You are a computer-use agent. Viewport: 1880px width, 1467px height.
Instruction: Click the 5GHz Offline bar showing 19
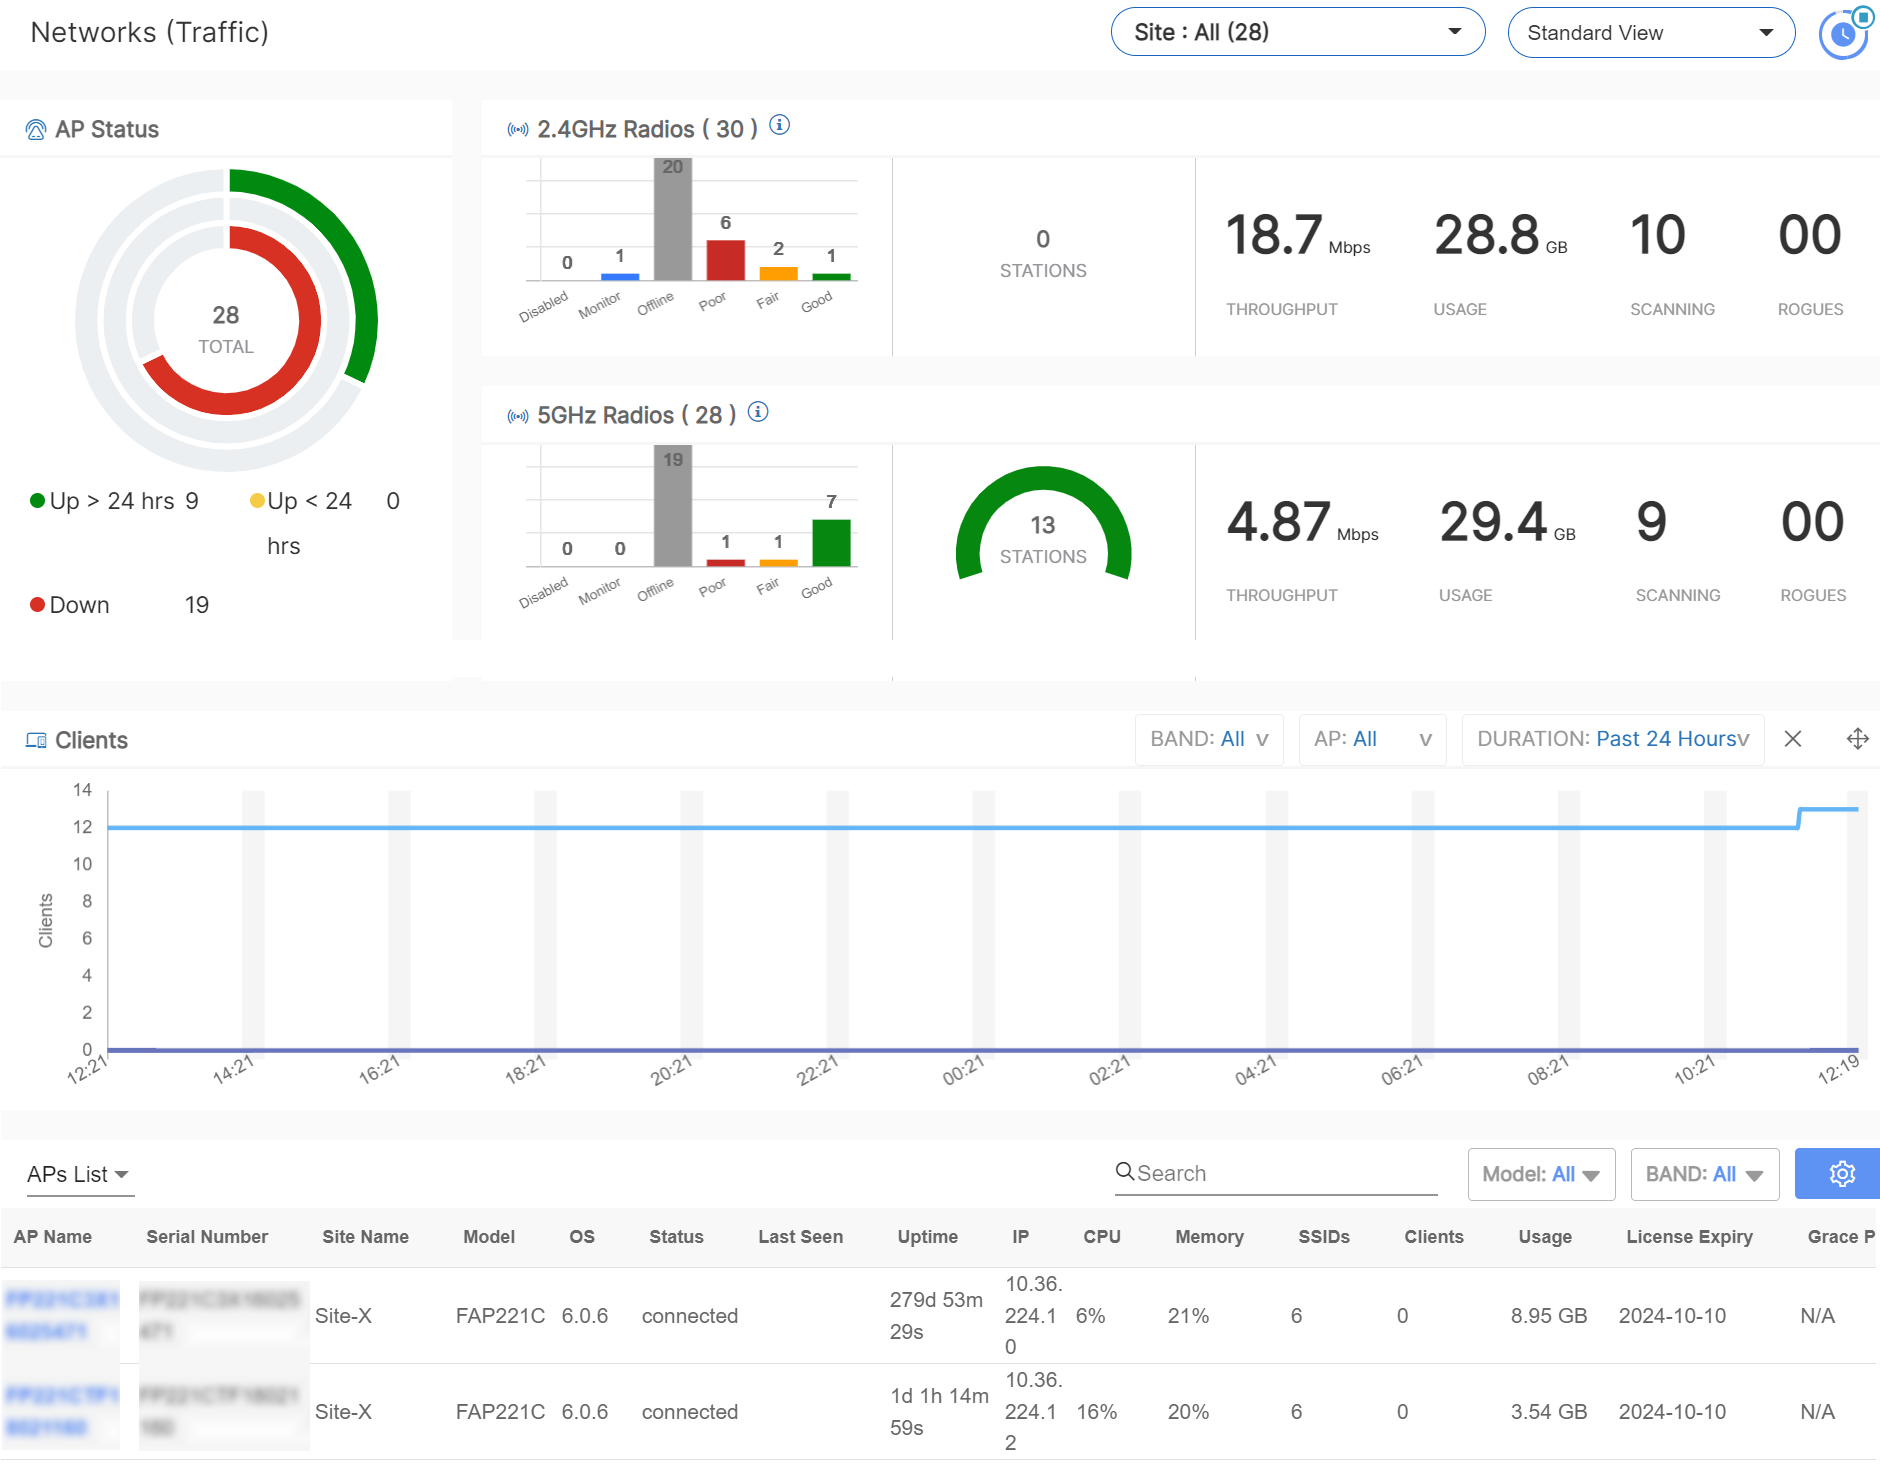coord(673,506)
